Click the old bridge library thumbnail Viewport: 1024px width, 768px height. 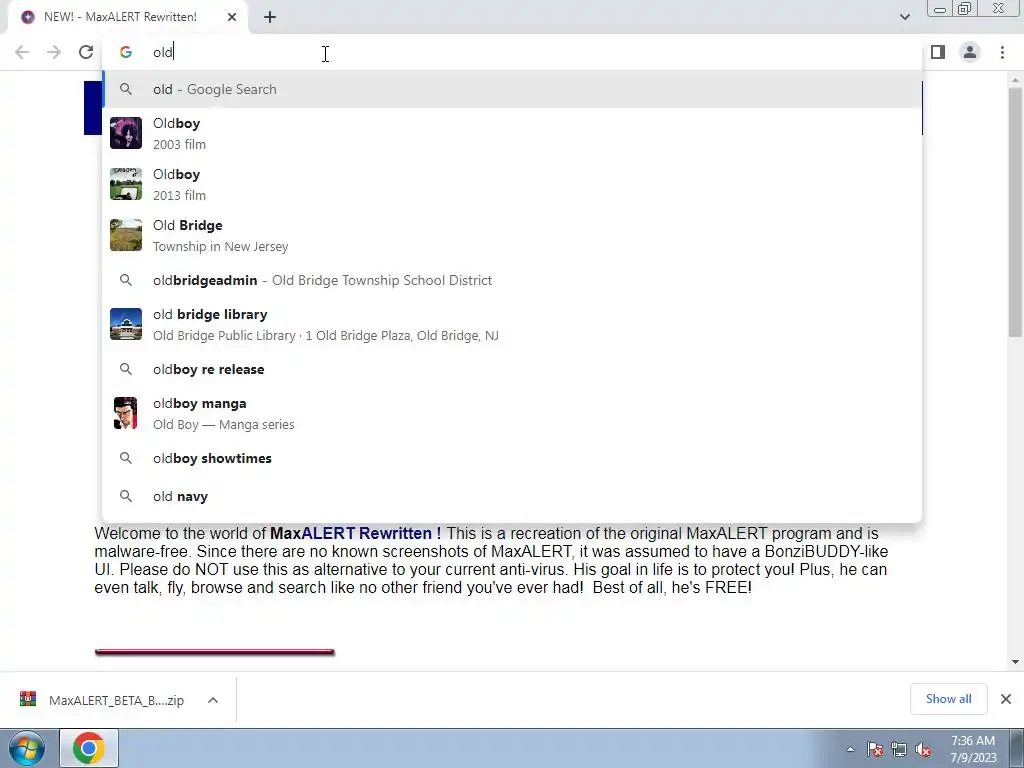click(125, 324)
